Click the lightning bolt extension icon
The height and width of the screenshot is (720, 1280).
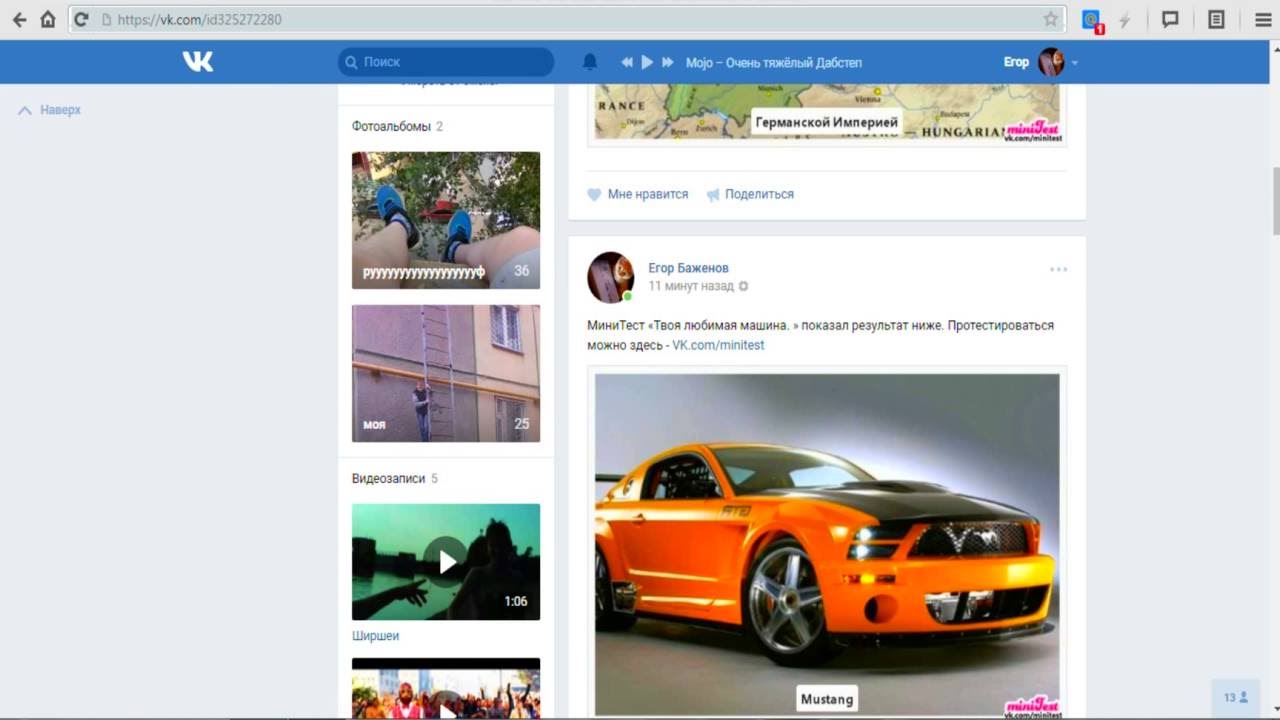(x=1125, y=19)
